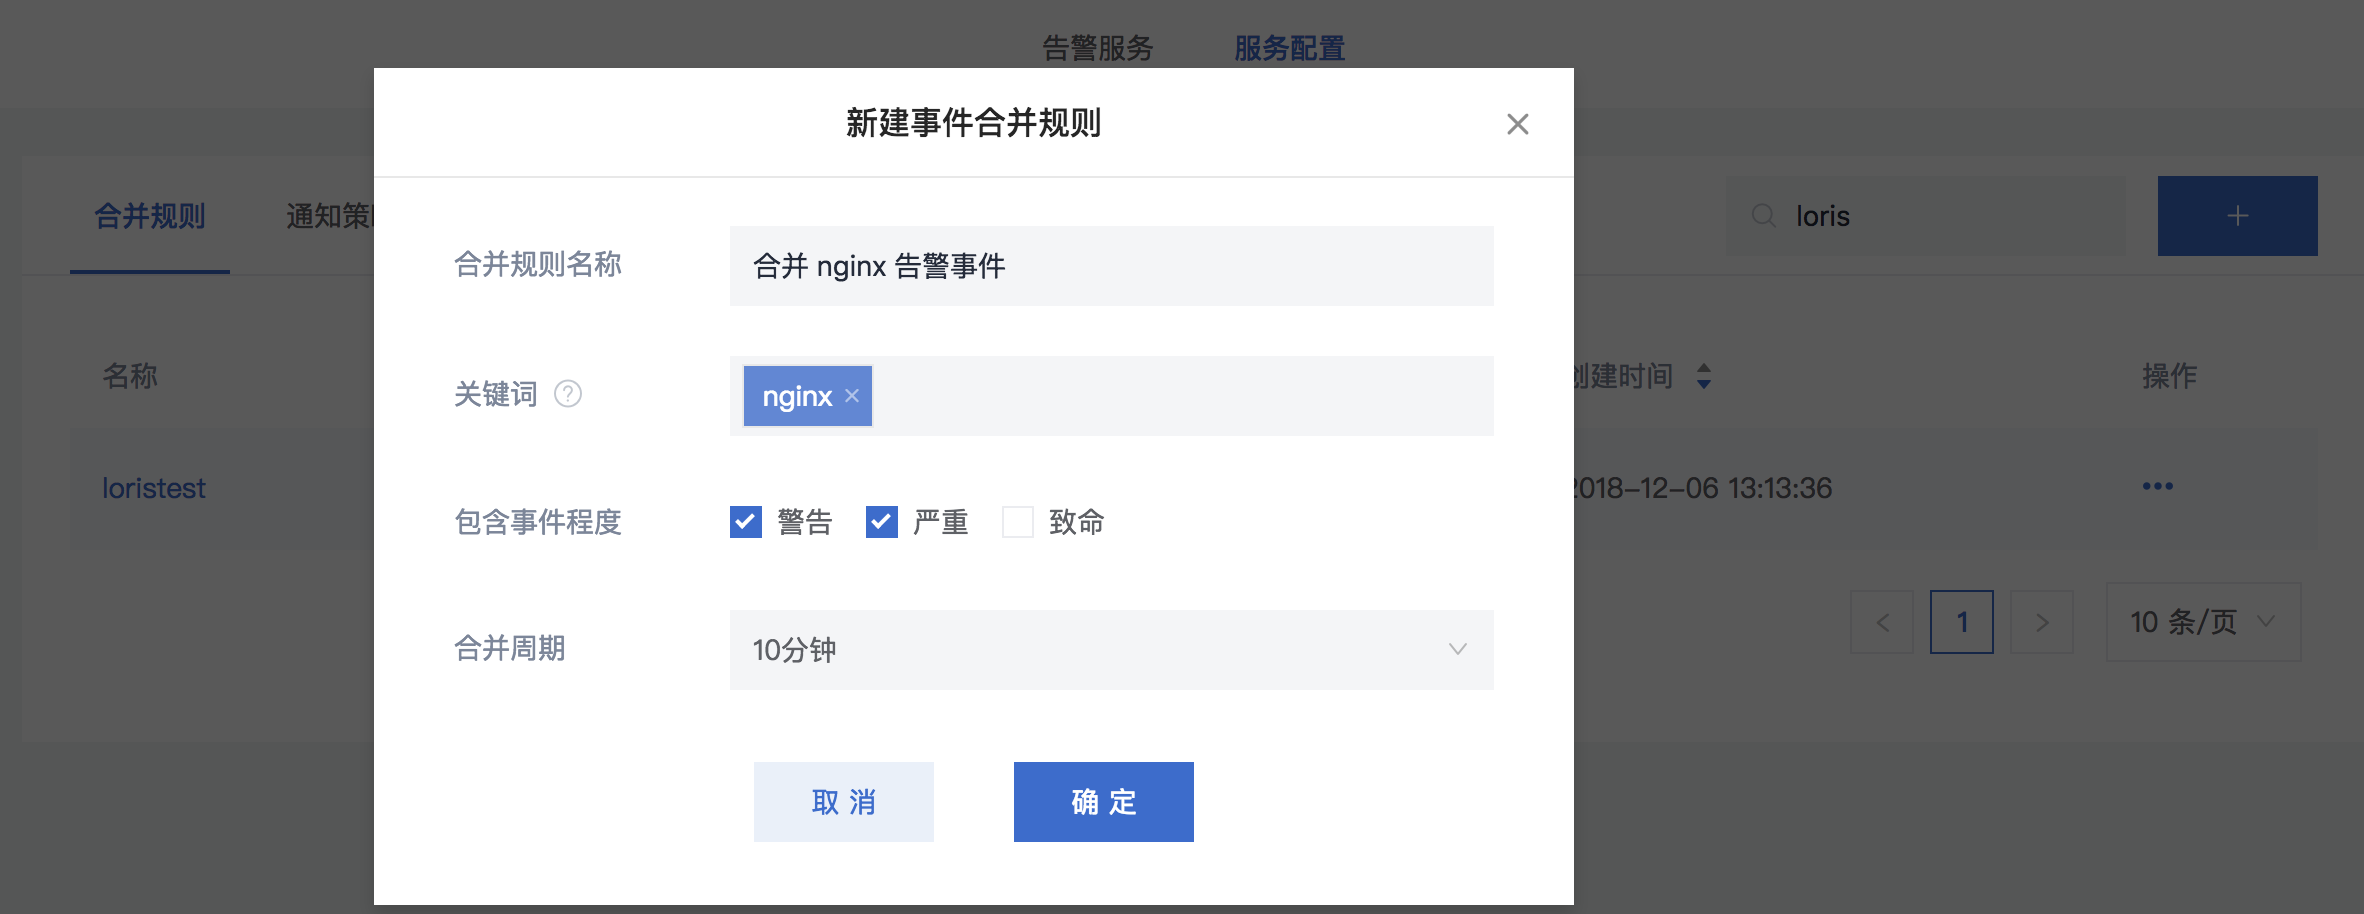2364x914 pixels.
Task: Remove the nginx keyword tag
Action: 852,395
